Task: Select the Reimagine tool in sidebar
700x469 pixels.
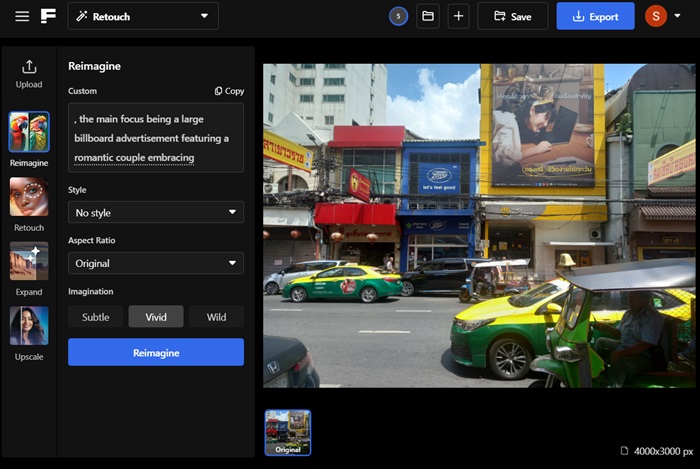Action: click(29, 140)
